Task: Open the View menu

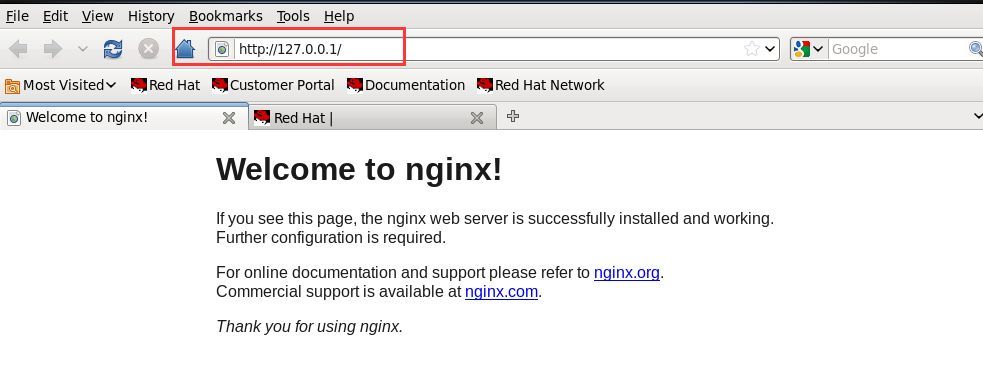Action: click(98, 16)
